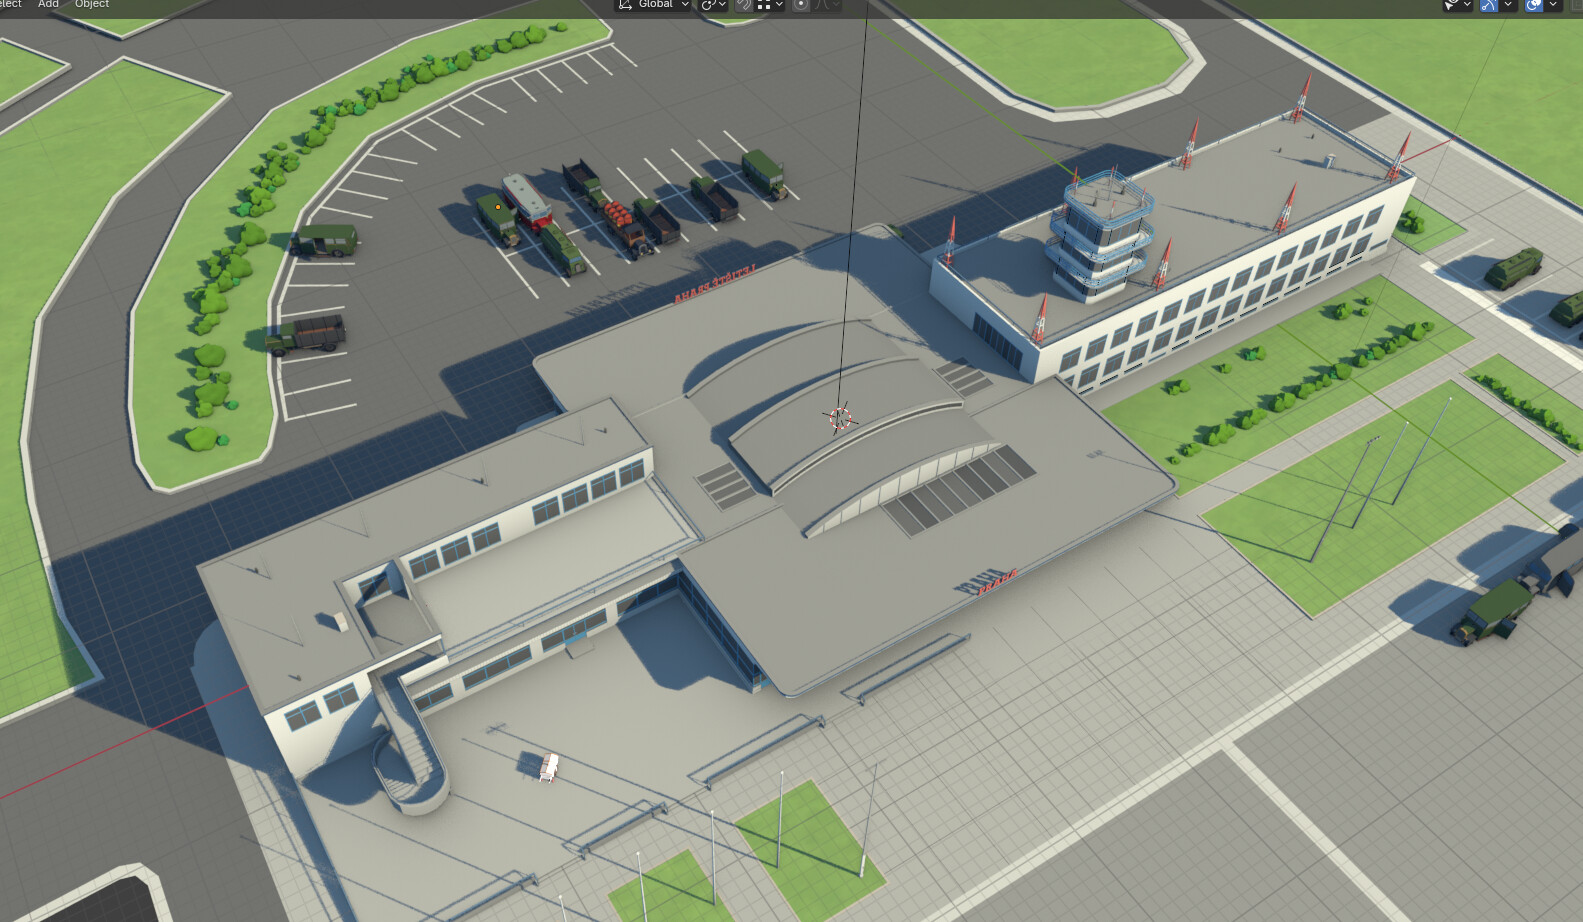Toggle proportional editing
The height and width of the screenshot is (922, 1583).
click(801, 4)
